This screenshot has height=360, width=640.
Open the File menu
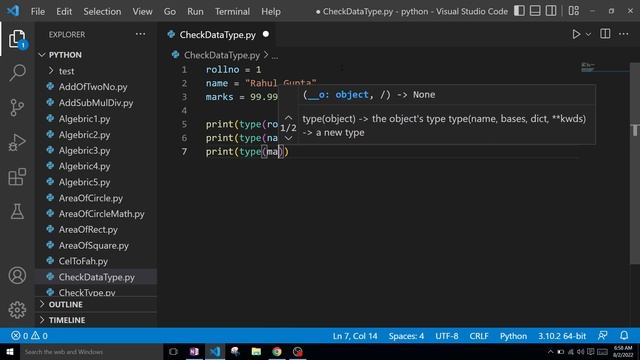[x=38, y=11]
